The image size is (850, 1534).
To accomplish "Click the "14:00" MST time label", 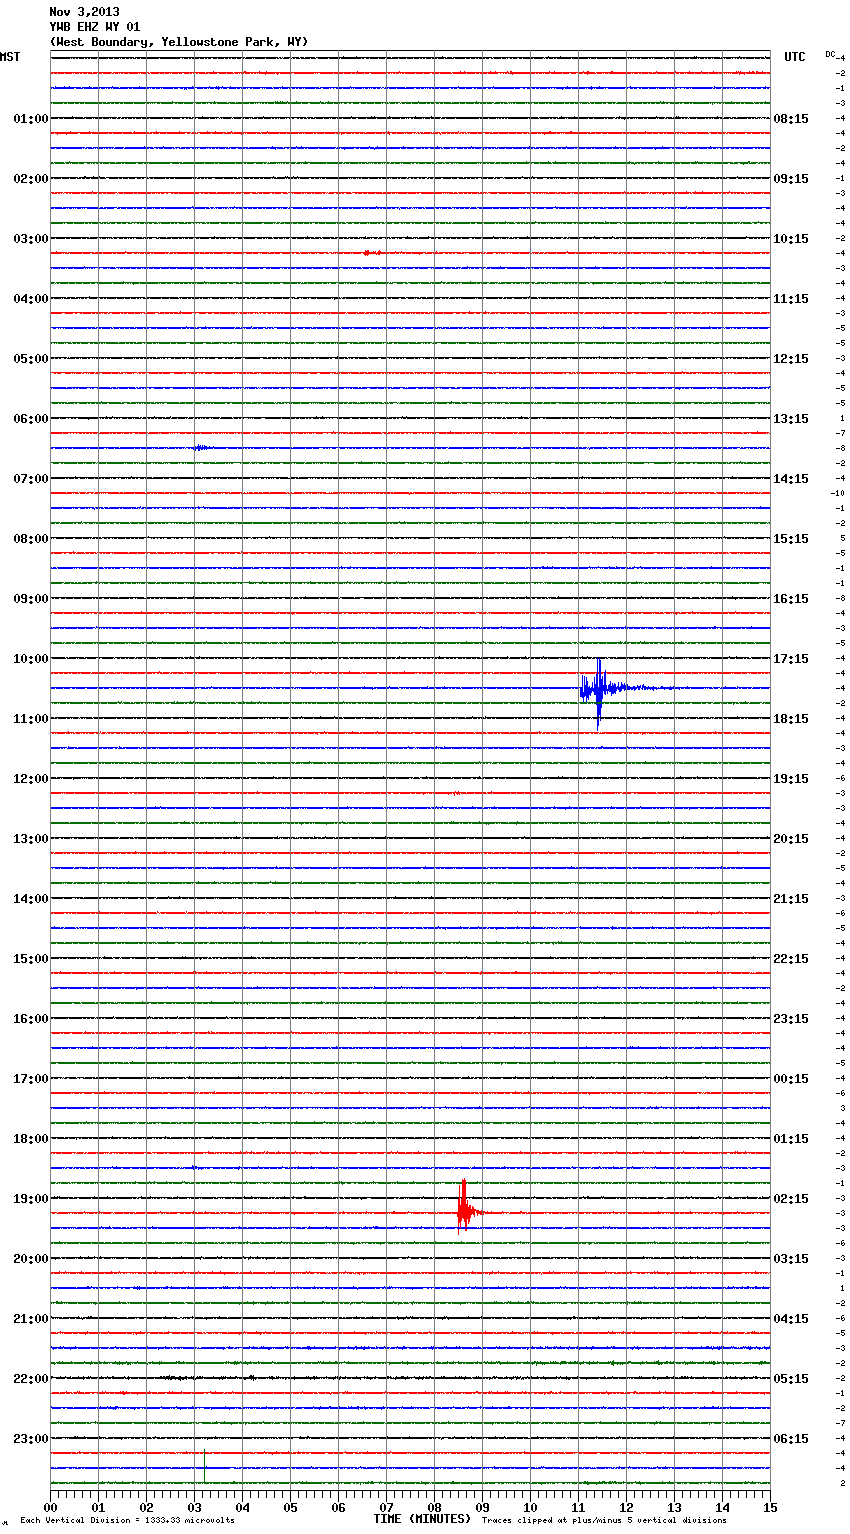I will [31, 899].
